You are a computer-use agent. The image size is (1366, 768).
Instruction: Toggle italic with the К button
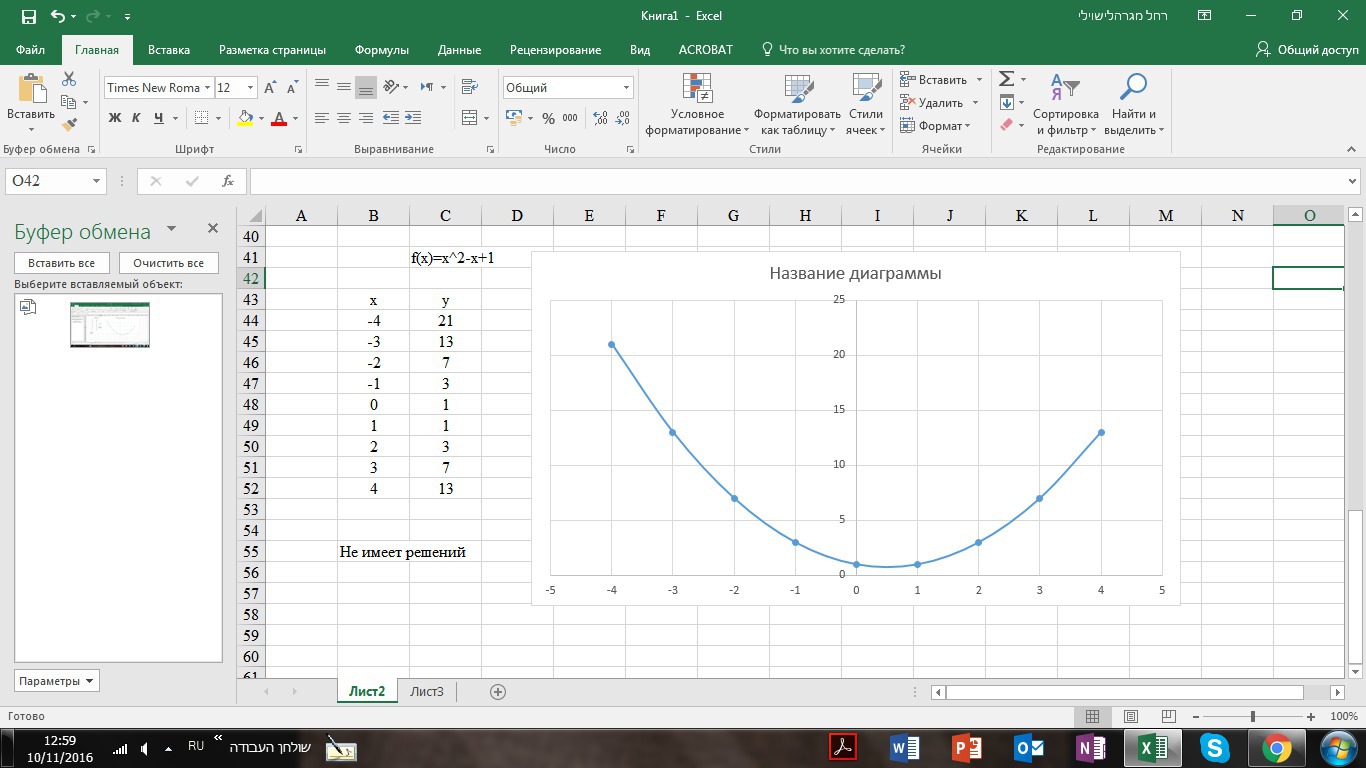pos(136,118)
